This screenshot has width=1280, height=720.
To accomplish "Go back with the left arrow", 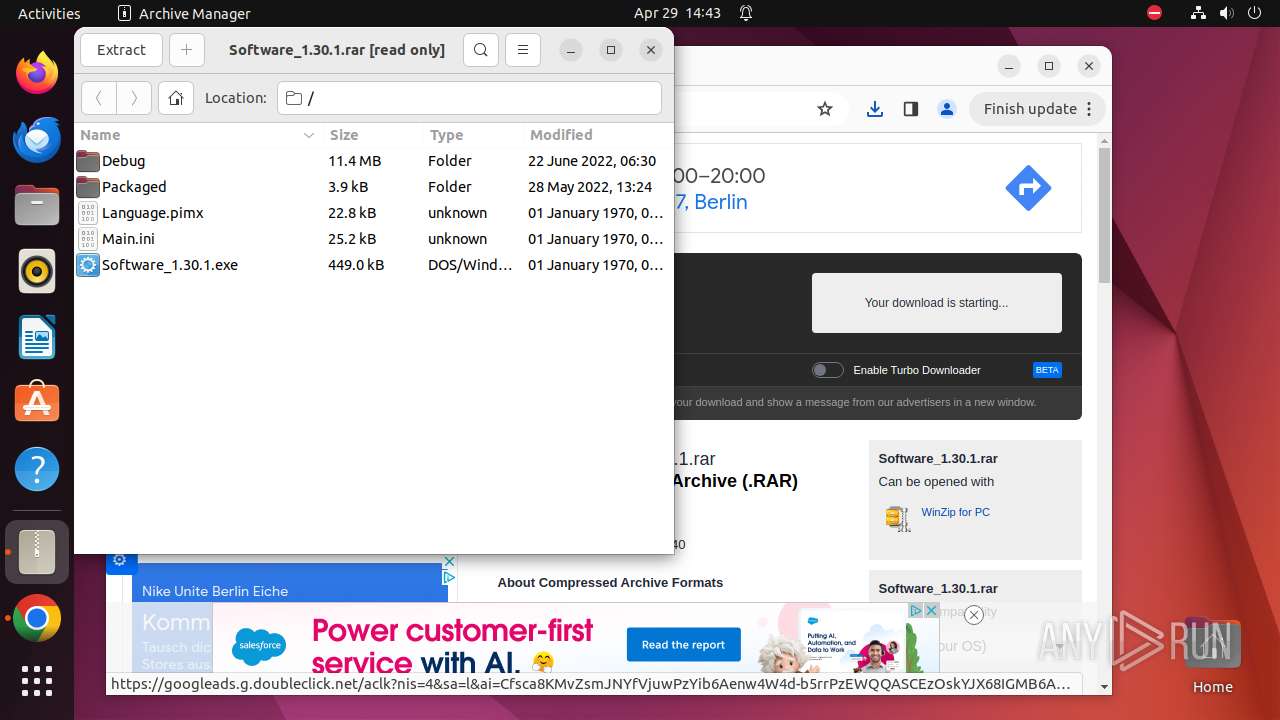I will tap(99, 98).
